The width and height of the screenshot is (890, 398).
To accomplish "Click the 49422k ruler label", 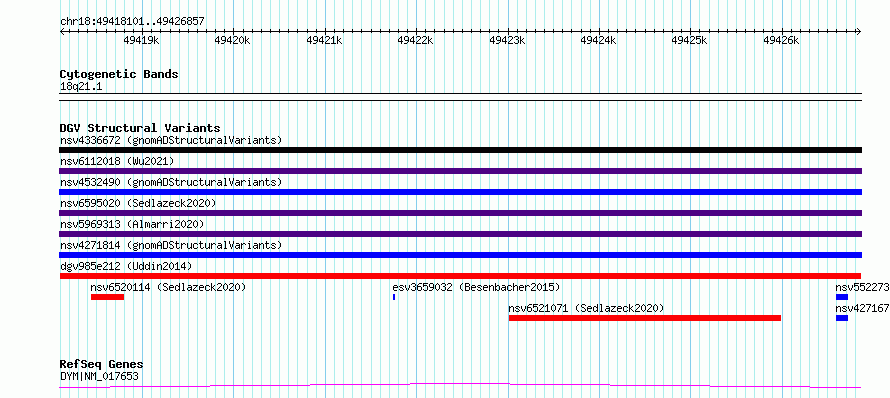I will point(415,40).
